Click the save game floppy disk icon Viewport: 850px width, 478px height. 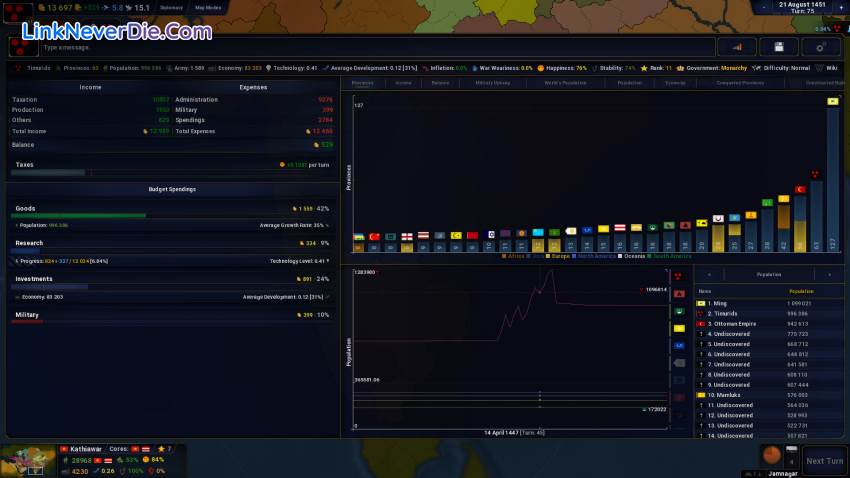(x=779, y=47)
